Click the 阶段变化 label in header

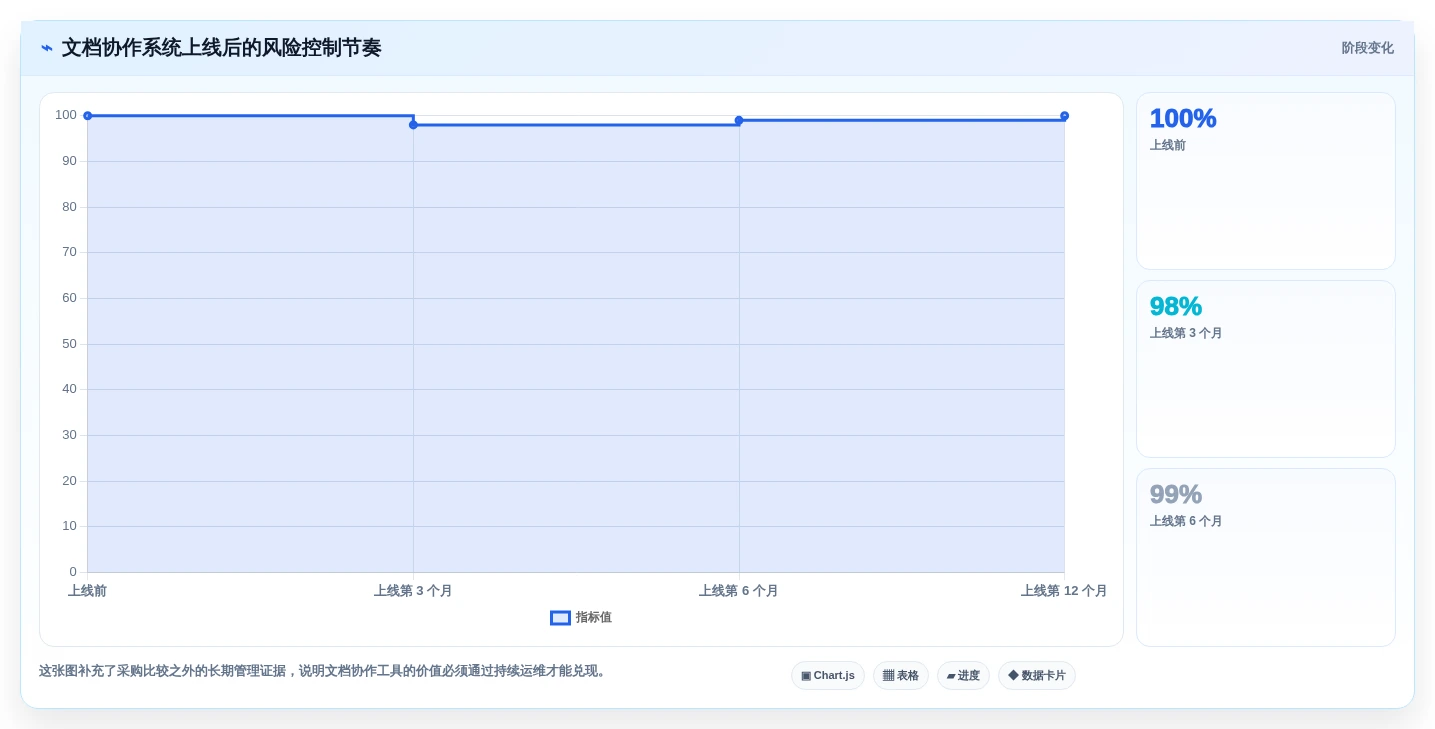(x=1367, y=48)
